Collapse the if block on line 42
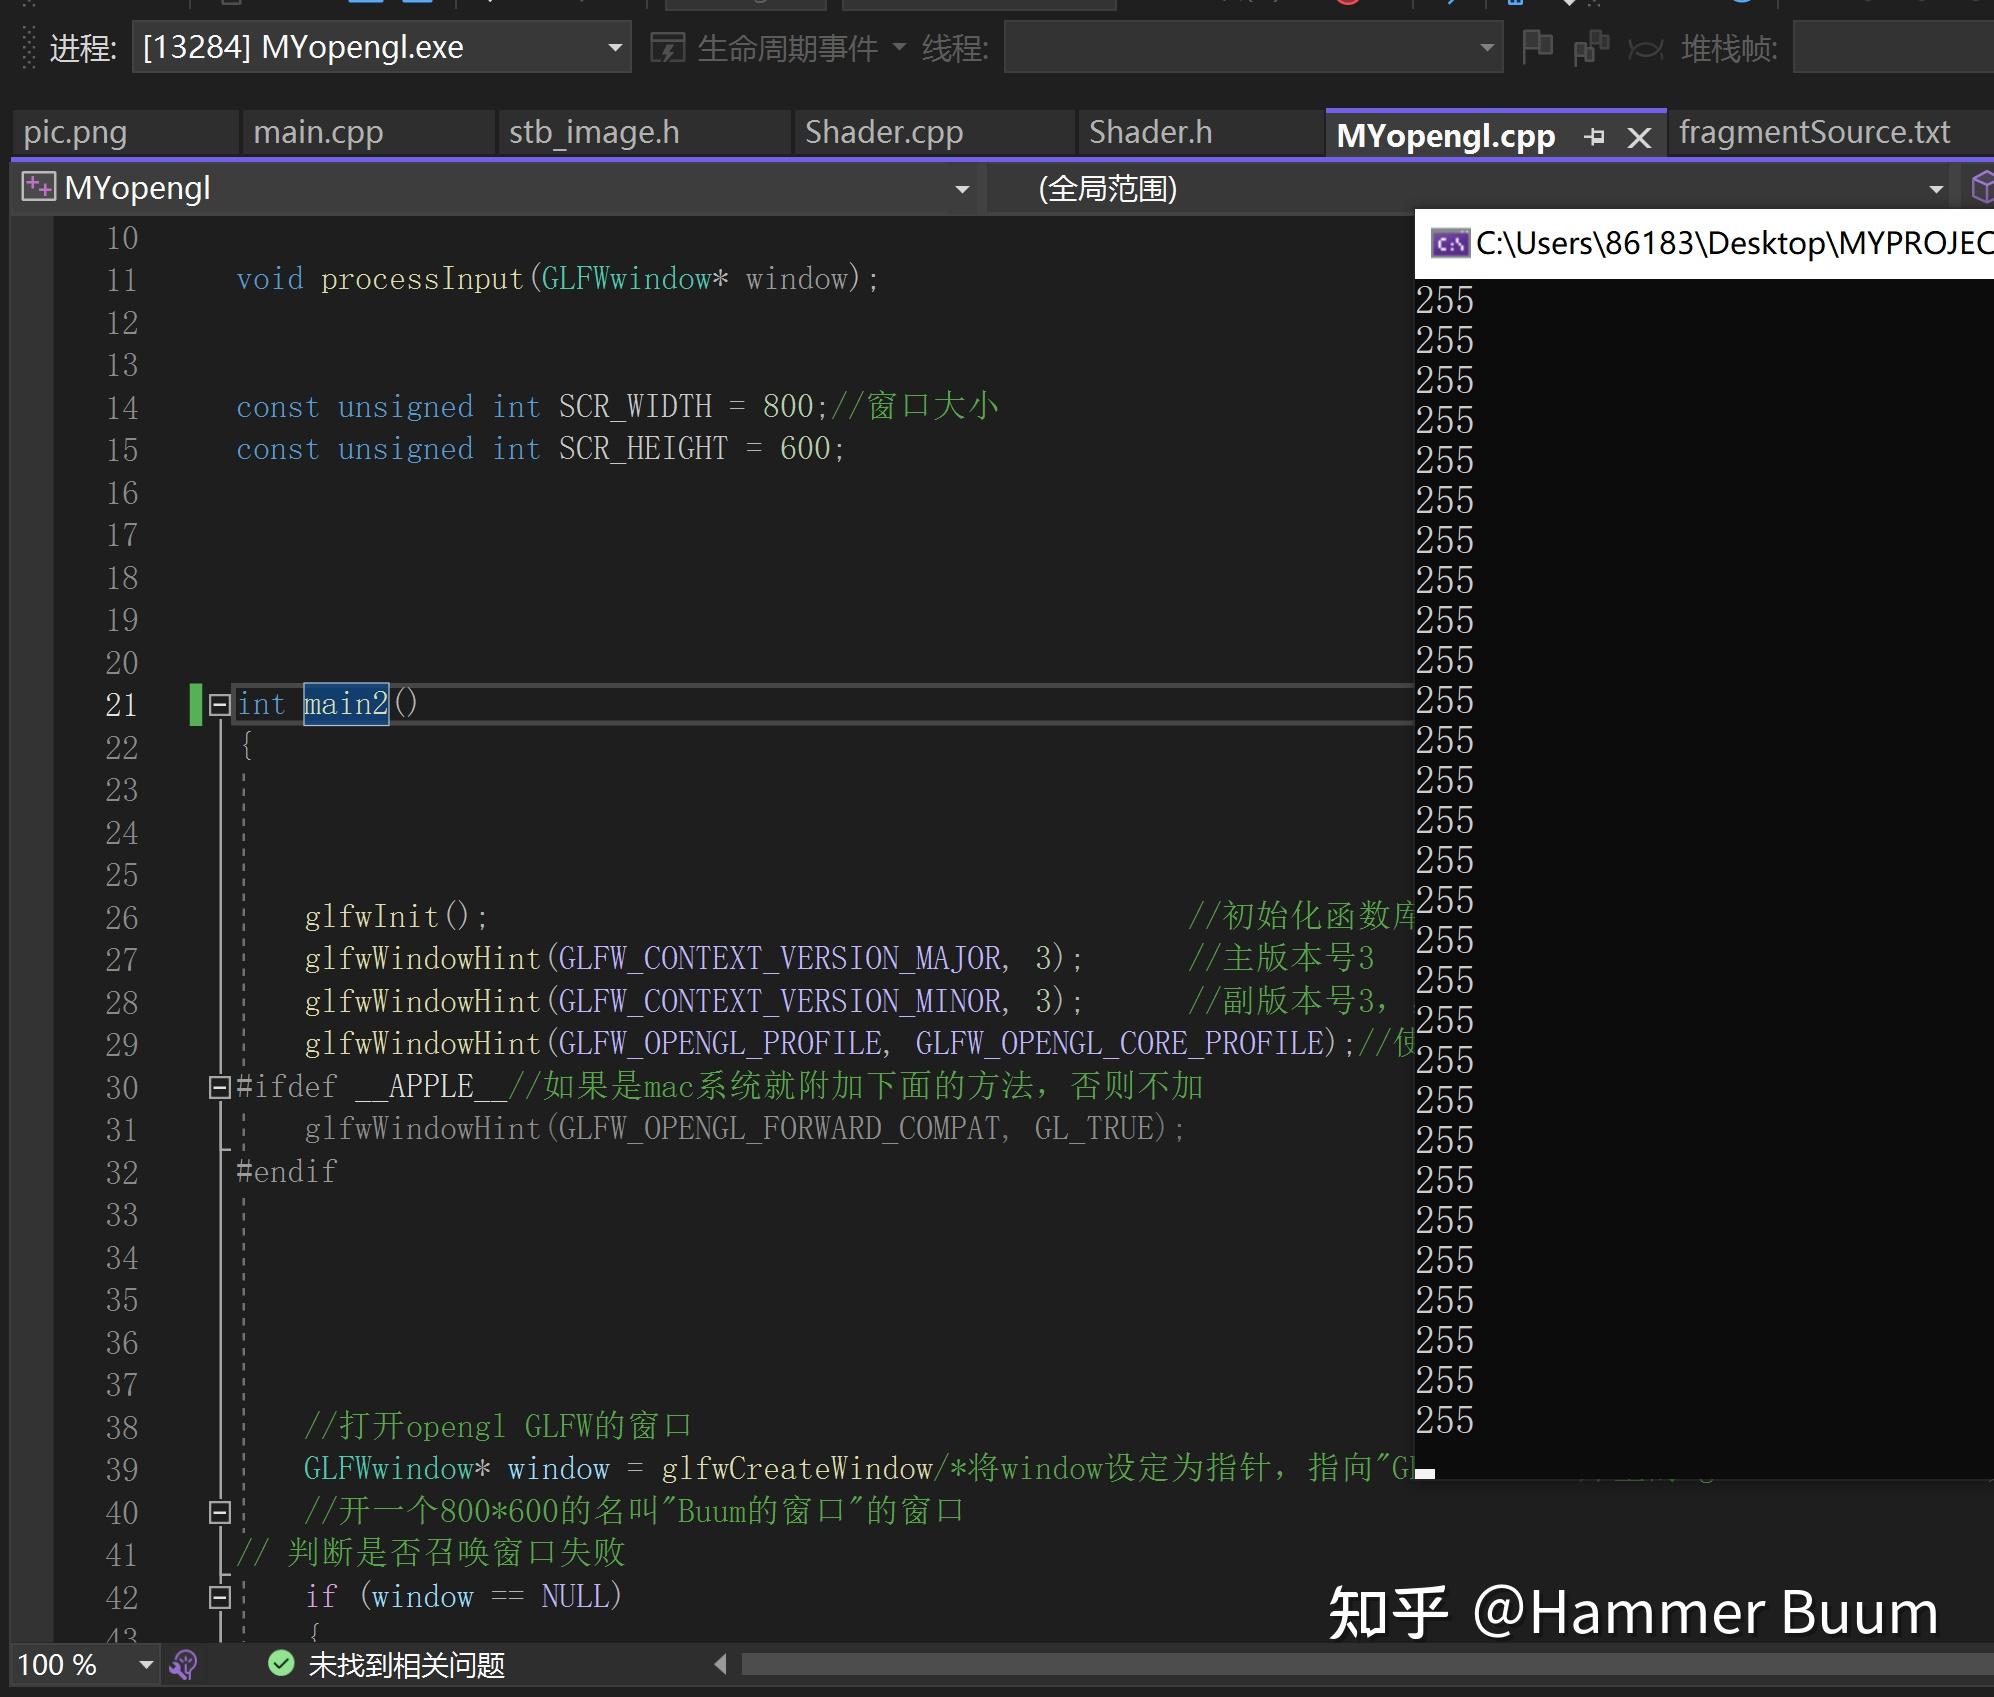 pos(219,1597)
